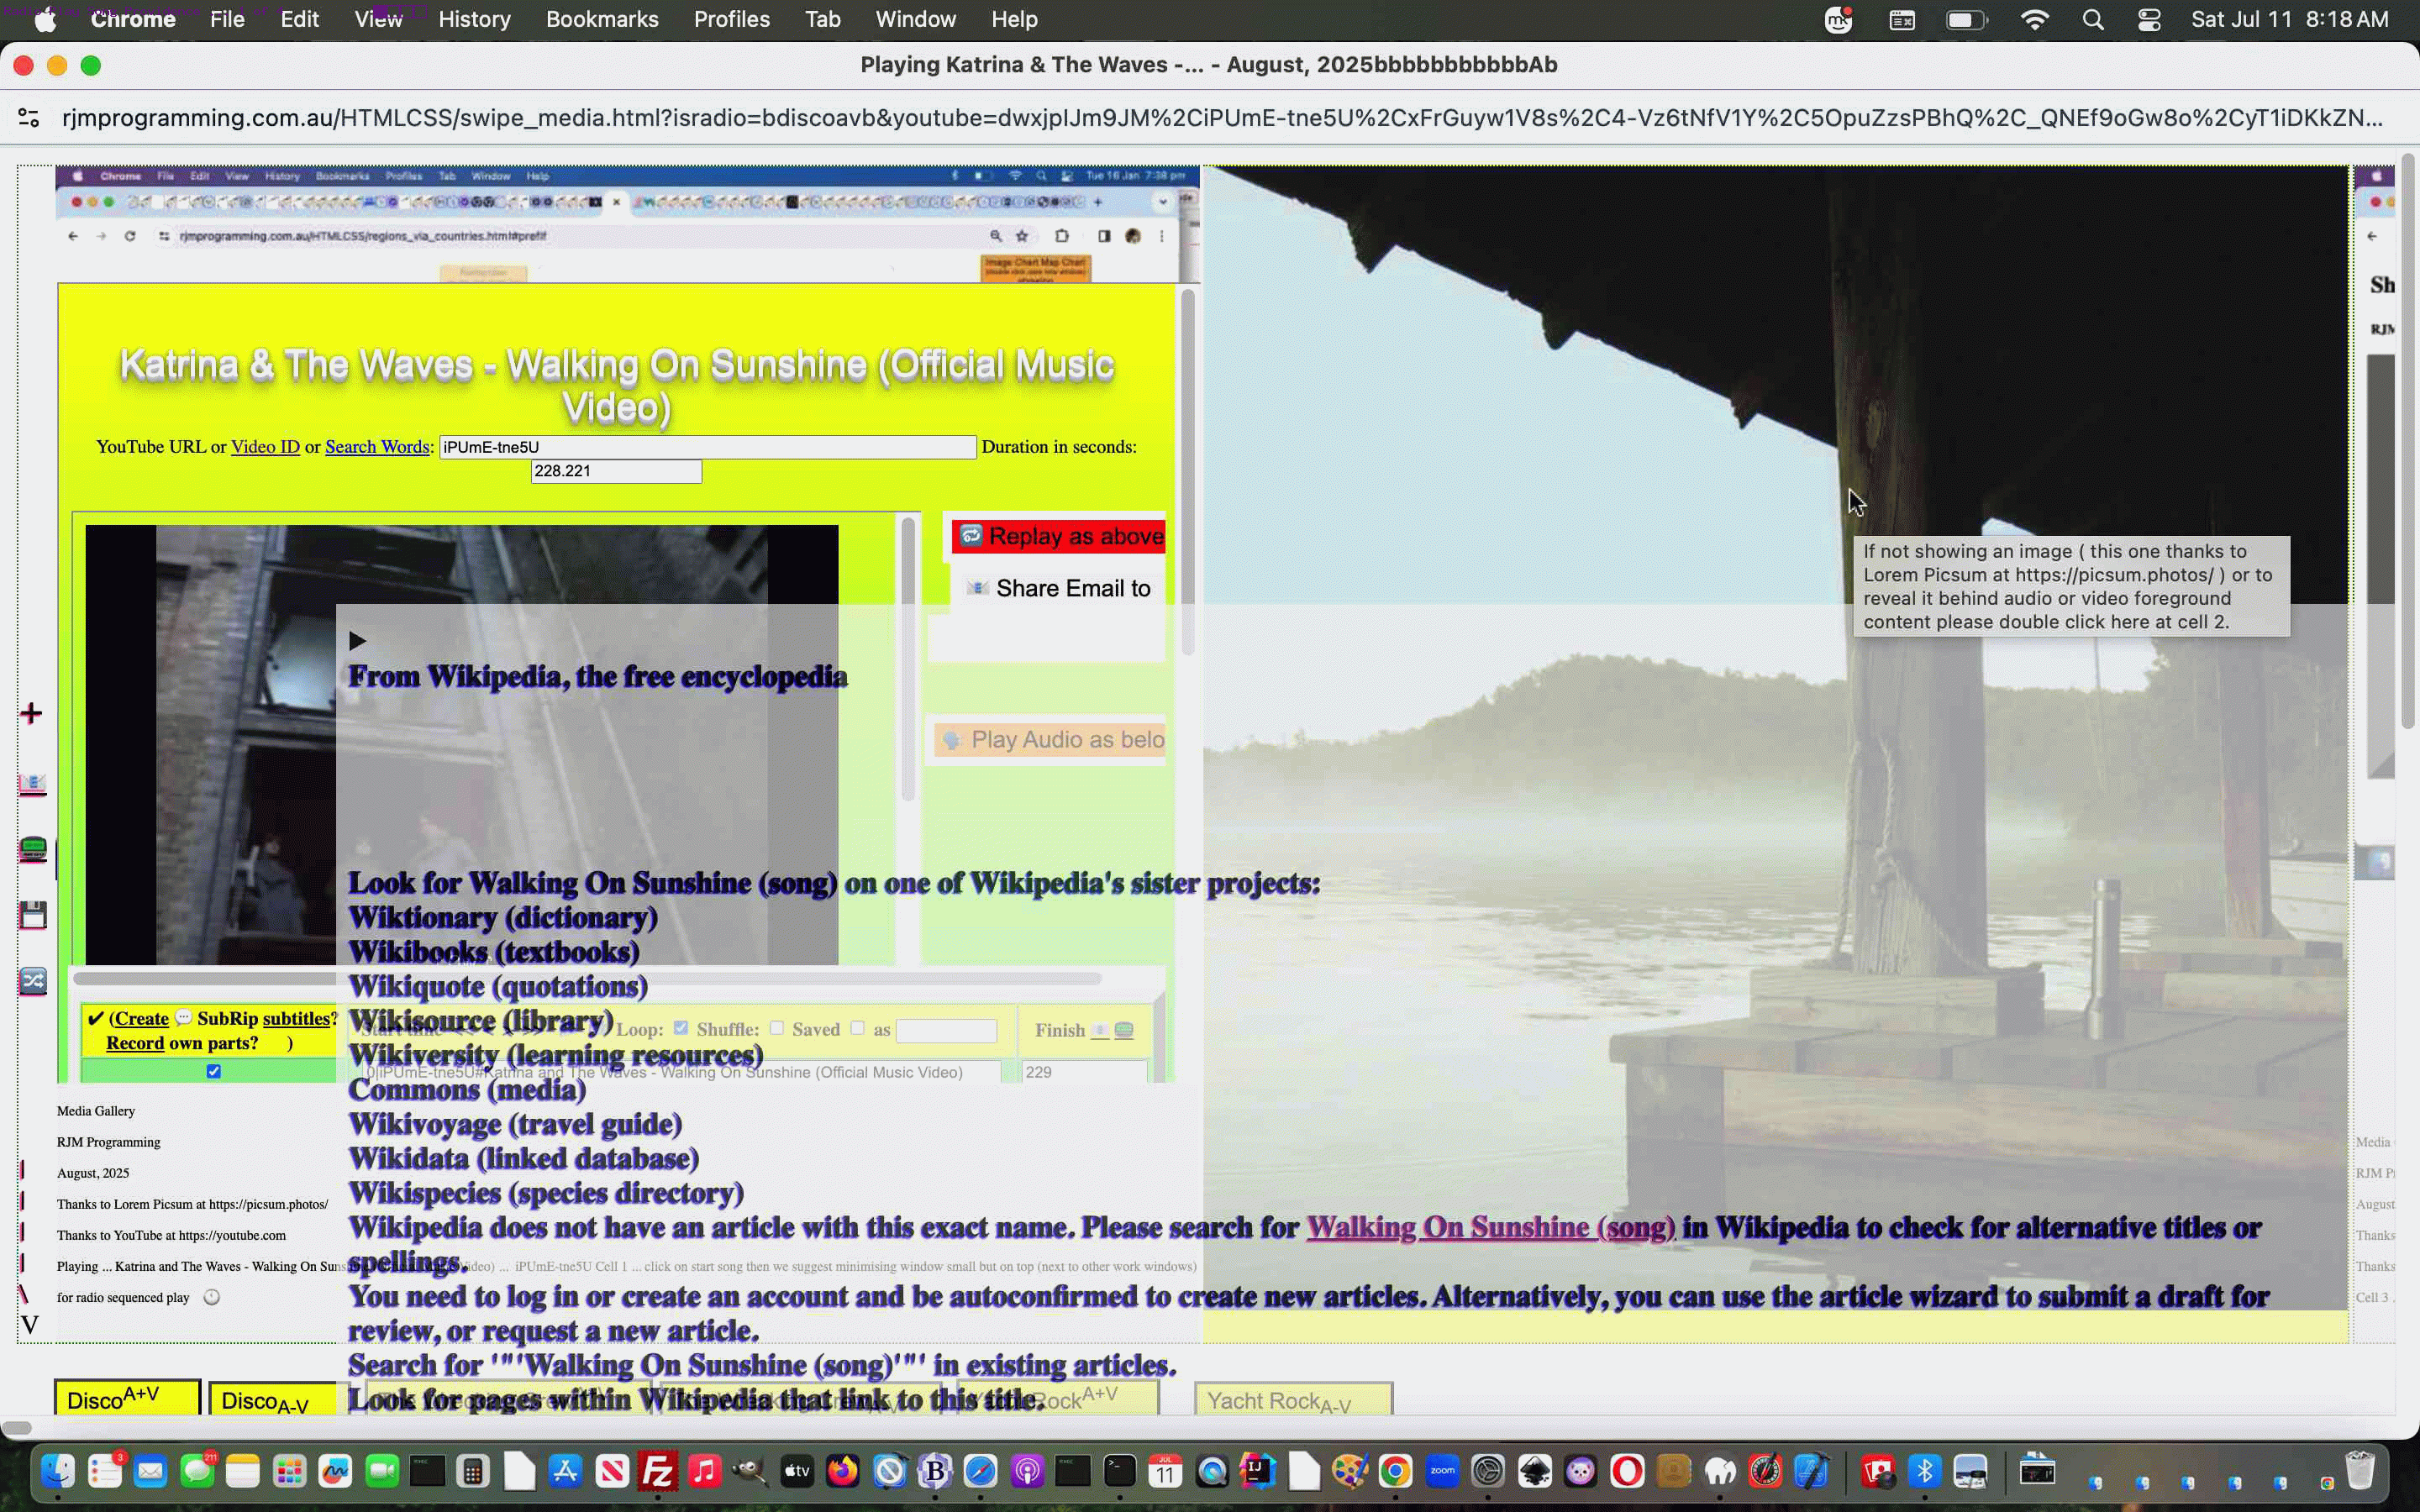2420x1512 pixels.
Task: Open the Trash in the Dock
Action: coord(2360,1471)
